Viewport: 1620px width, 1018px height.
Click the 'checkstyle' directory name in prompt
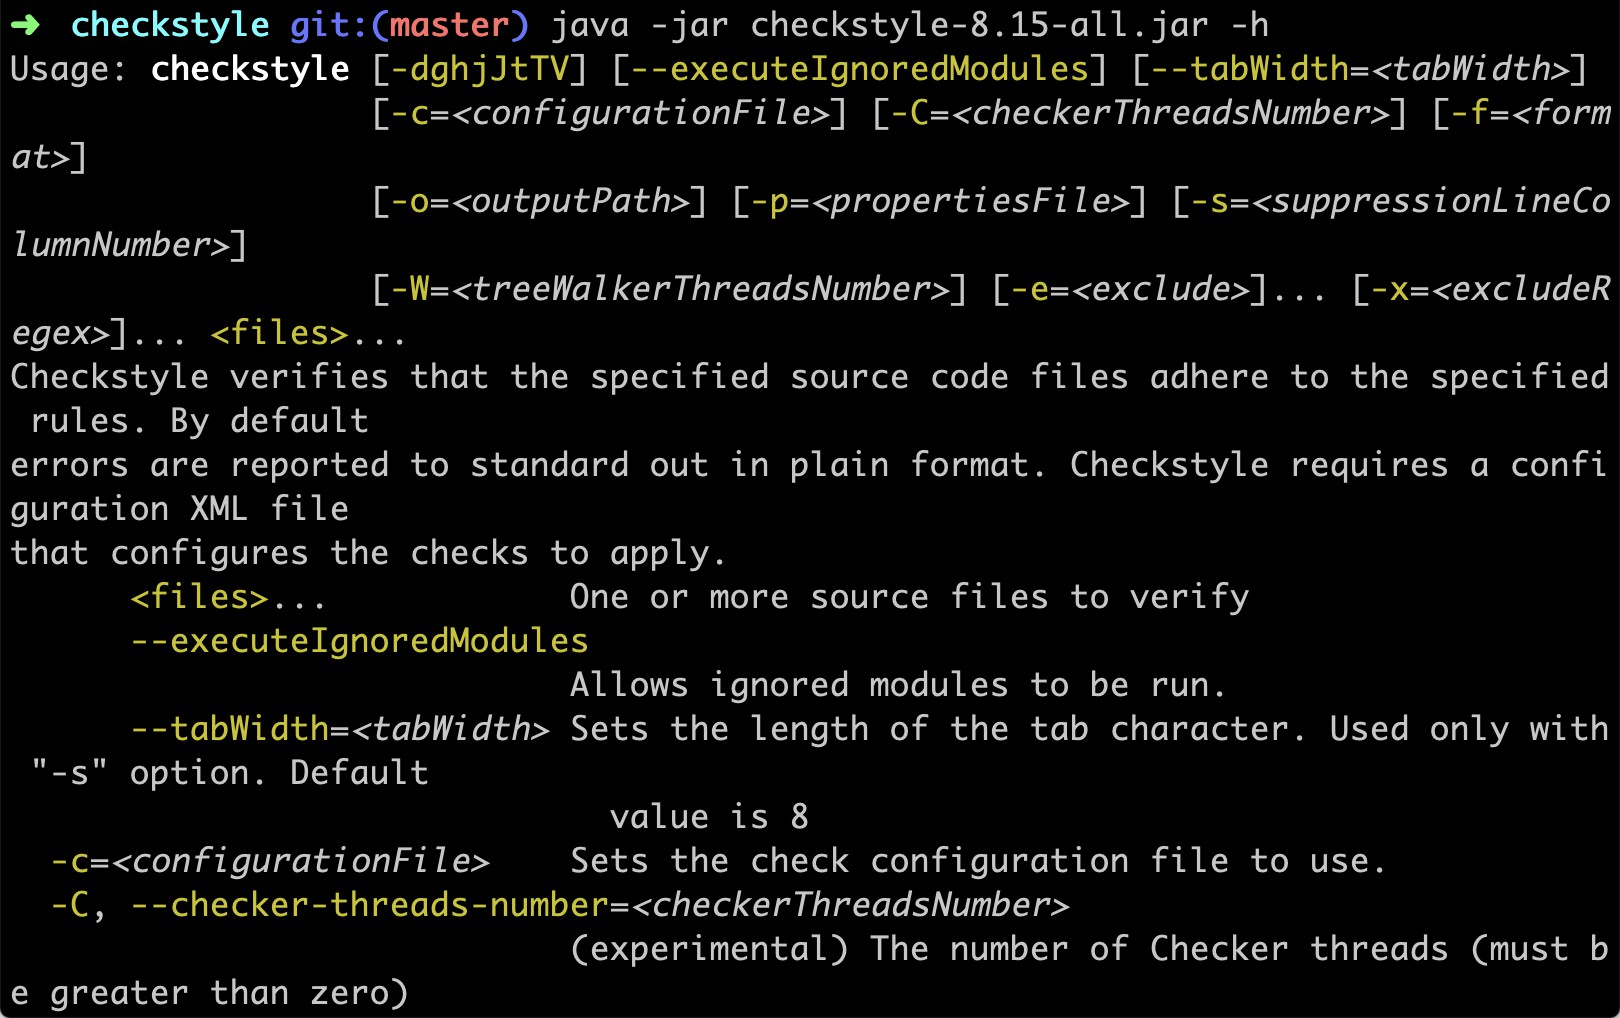(x=170, y=25)
